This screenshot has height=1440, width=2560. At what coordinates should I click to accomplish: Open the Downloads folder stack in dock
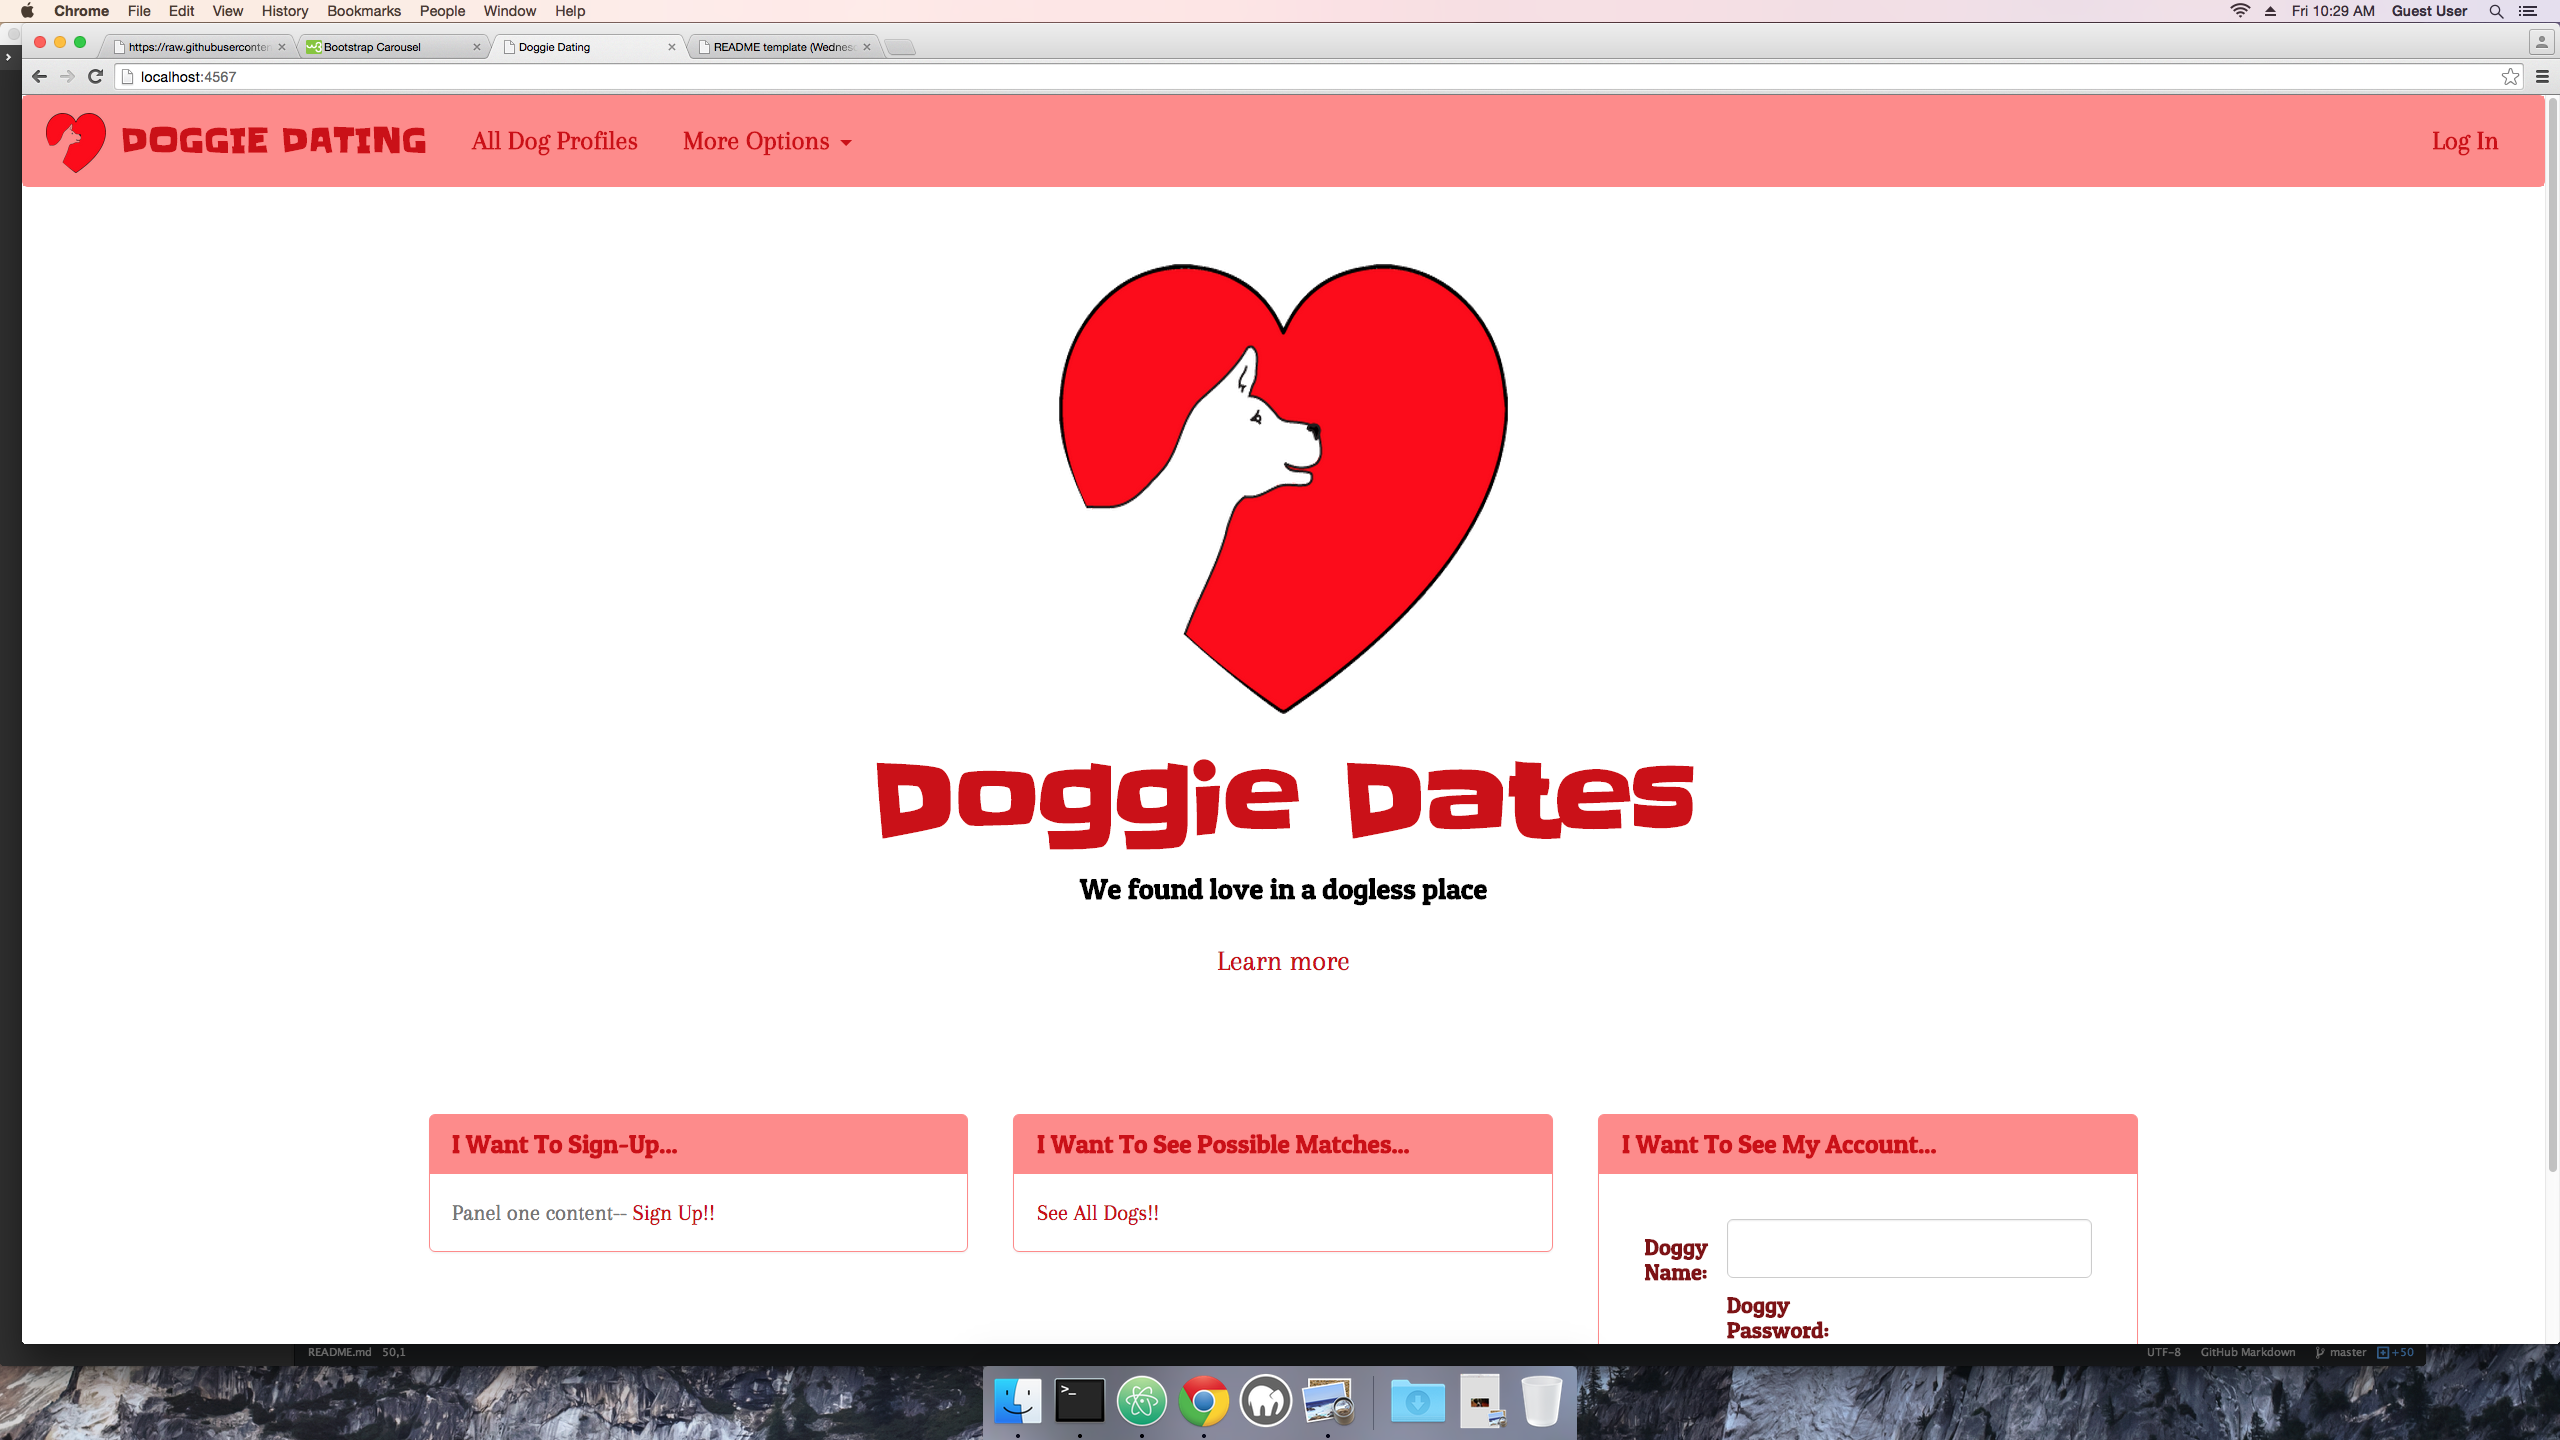click(1418, 1401)
